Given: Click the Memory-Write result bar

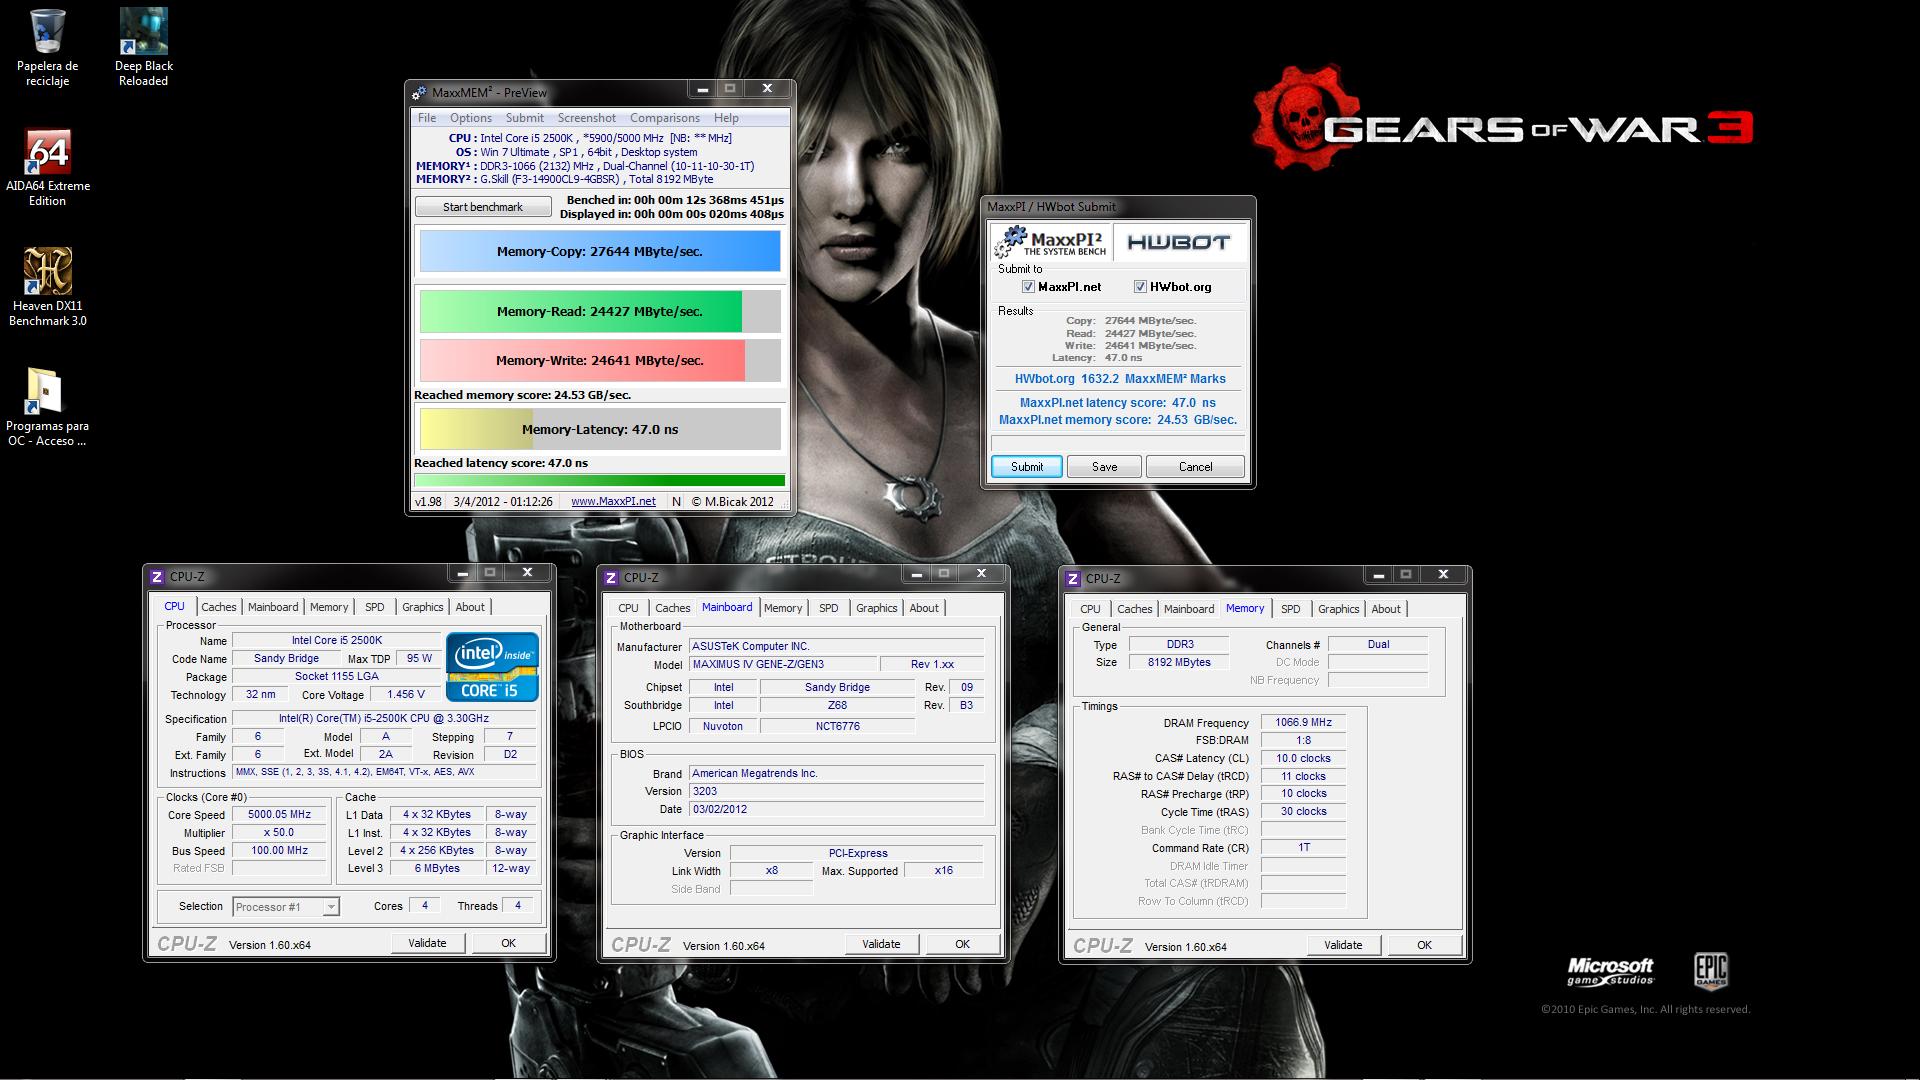Looking at the screenshot, I should click(600, 361).
